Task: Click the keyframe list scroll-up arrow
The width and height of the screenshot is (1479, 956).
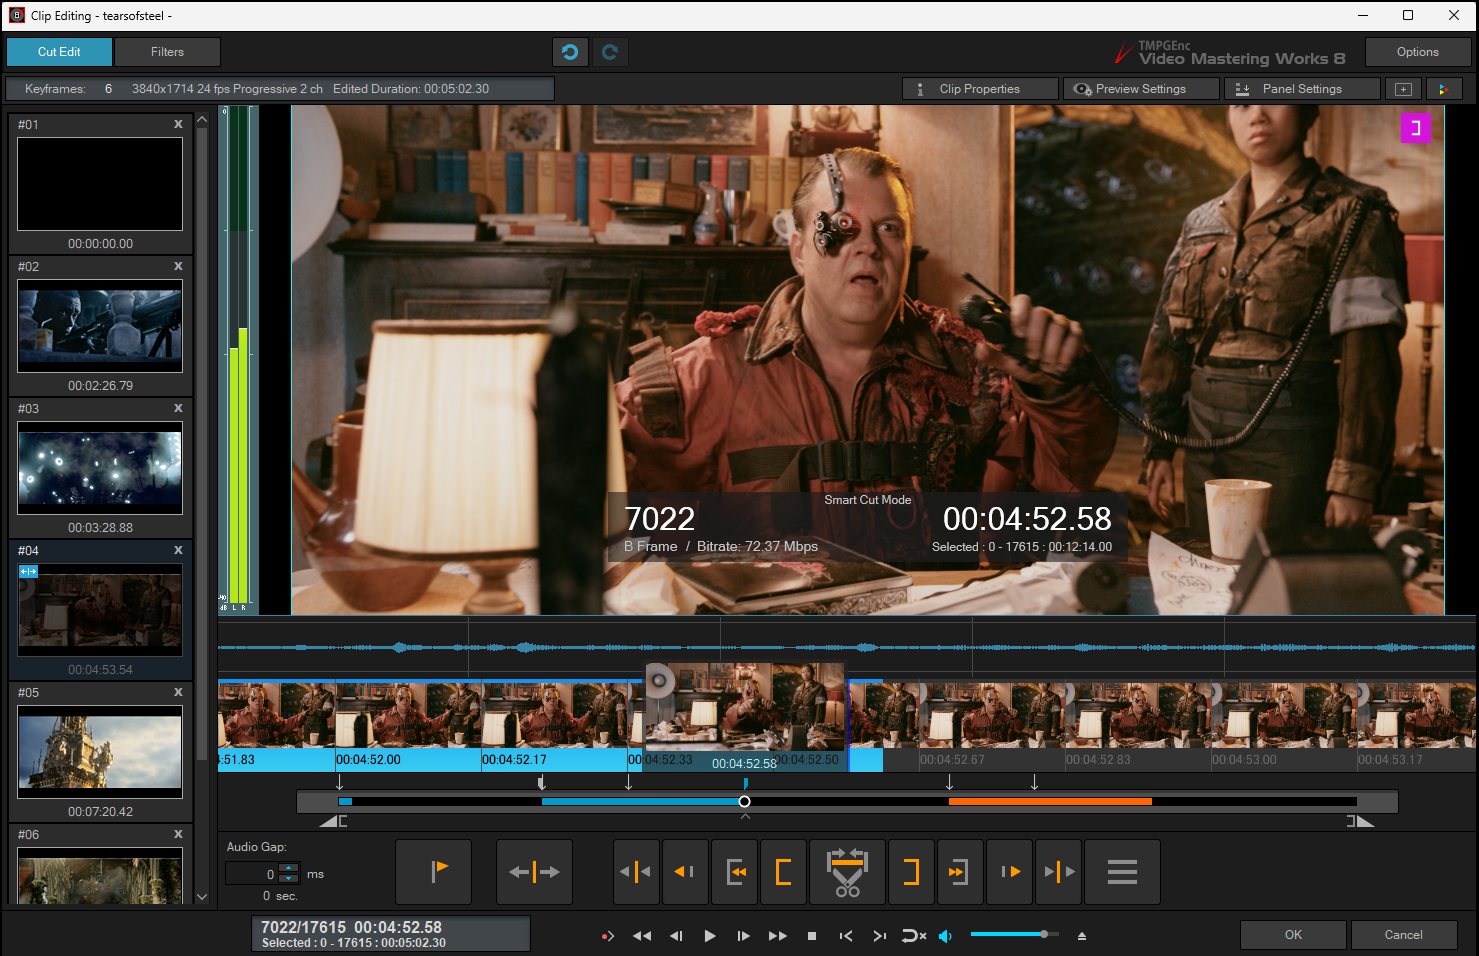Action: [202, 119]
